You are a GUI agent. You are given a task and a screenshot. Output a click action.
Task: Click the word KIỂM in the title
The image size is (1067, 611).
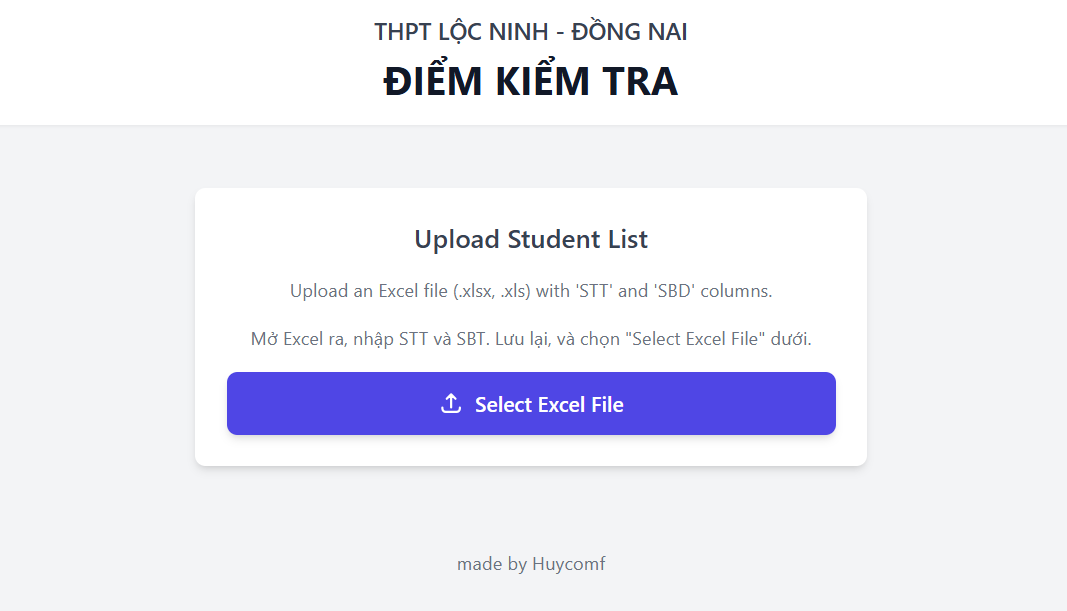point(541,82)
